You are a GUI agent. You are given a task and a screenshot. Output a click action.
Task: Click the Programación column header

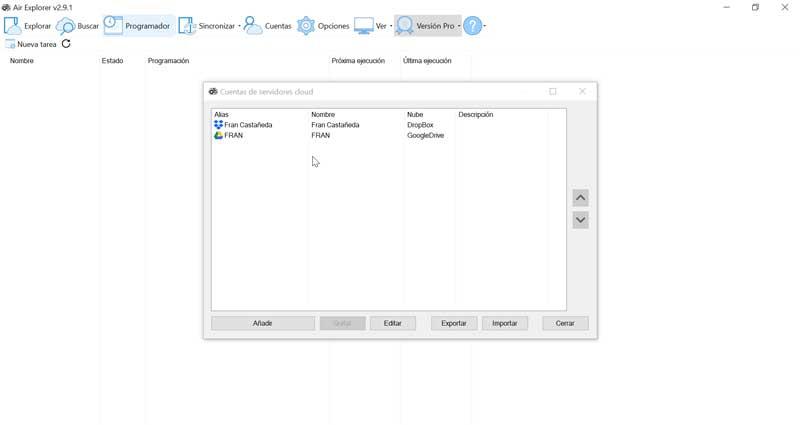tap(168, 61)
